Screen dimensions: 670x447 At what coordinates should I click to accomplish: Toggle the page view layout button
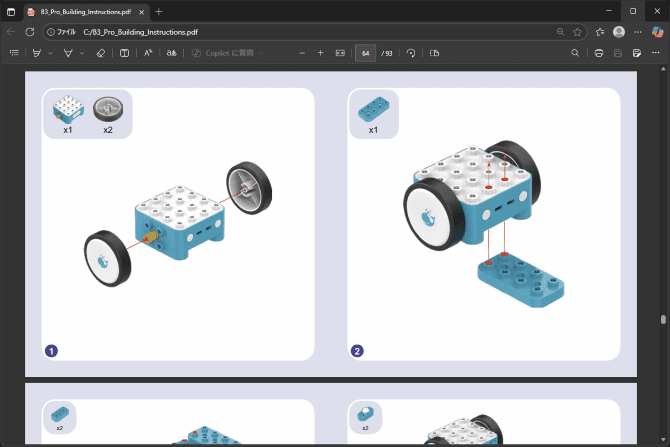click(x=434, y=52)
